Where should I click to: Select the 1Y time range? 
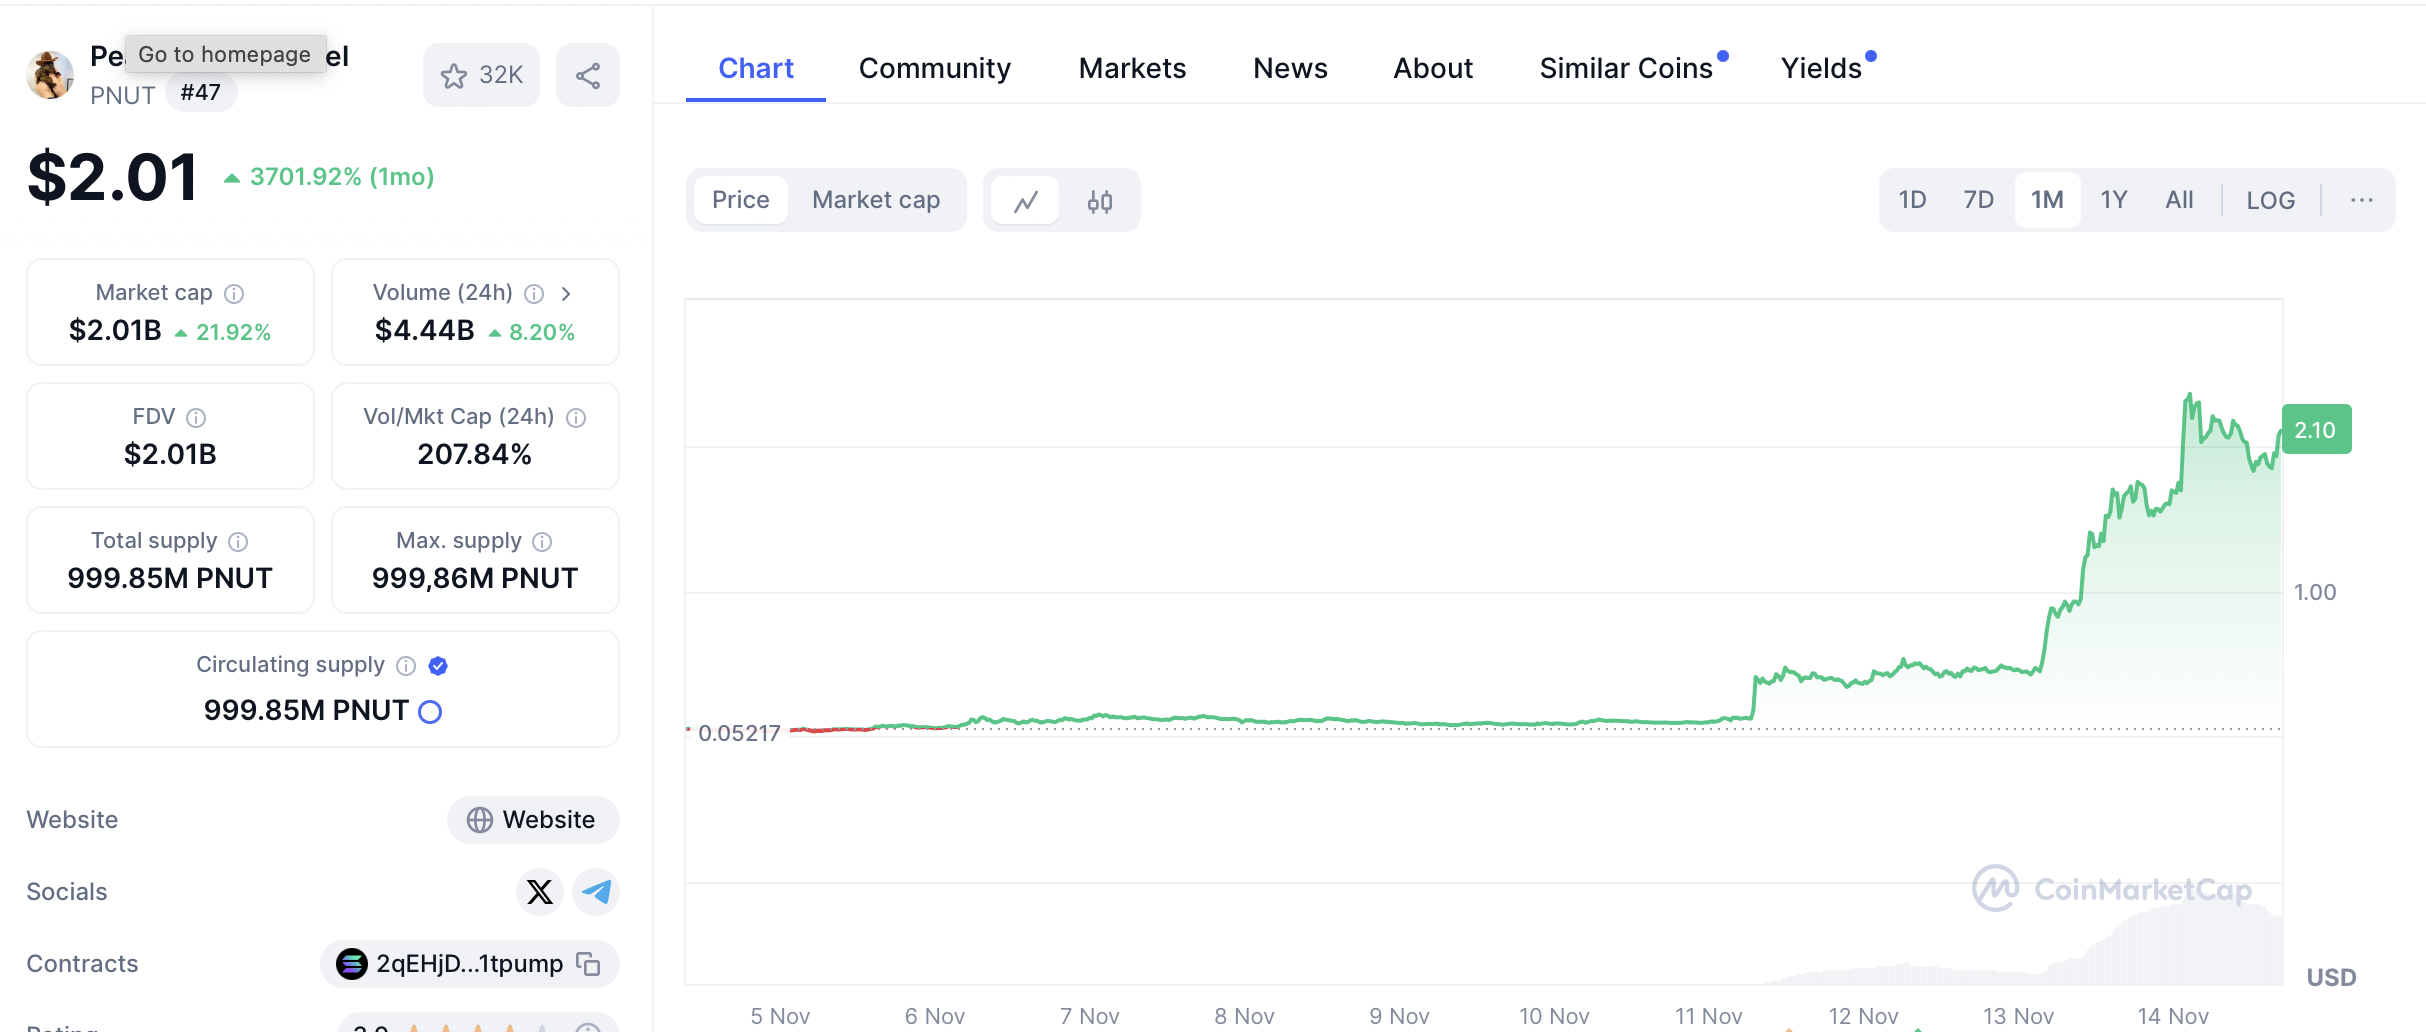point(2113,200)
